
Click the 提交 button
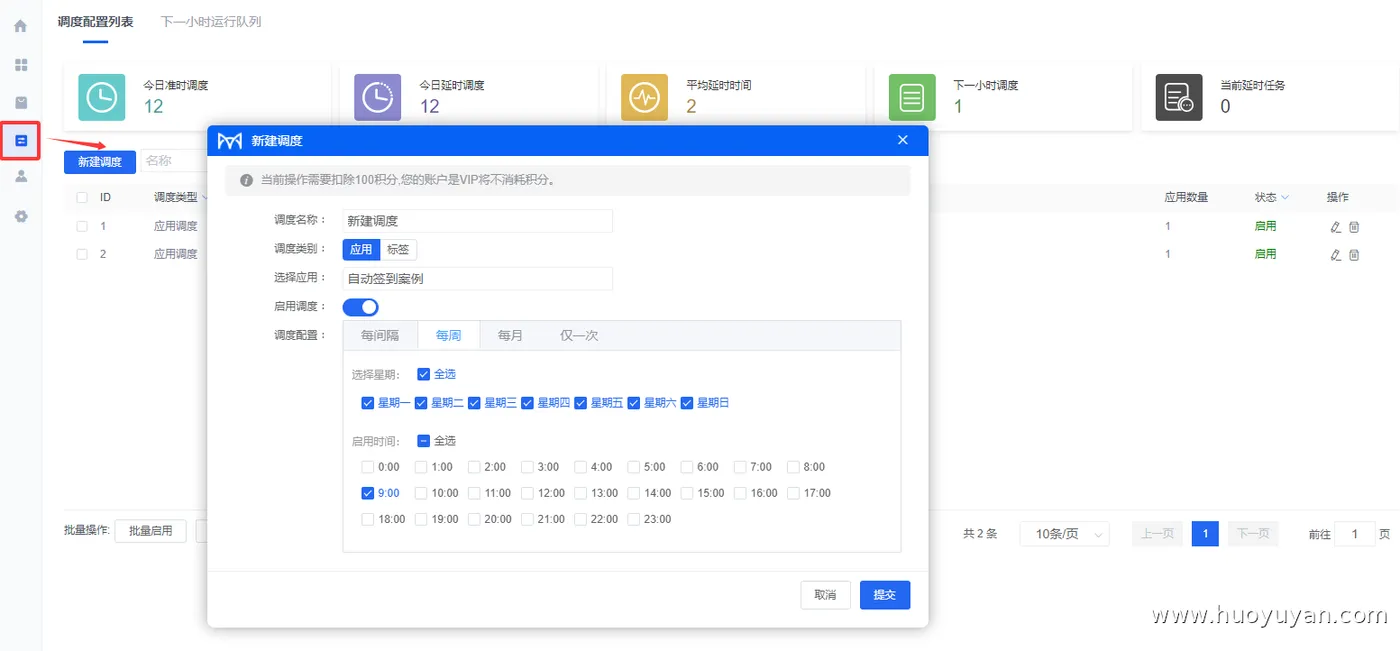click(x=885, y=595)
